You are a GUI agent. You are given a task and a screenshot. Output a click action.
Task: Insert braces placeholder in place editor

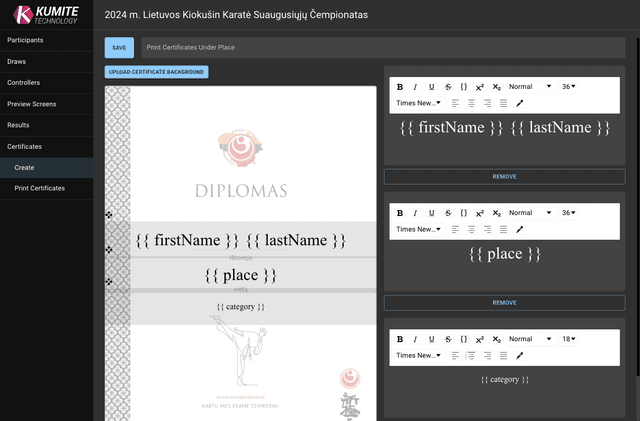click(464, 213)
